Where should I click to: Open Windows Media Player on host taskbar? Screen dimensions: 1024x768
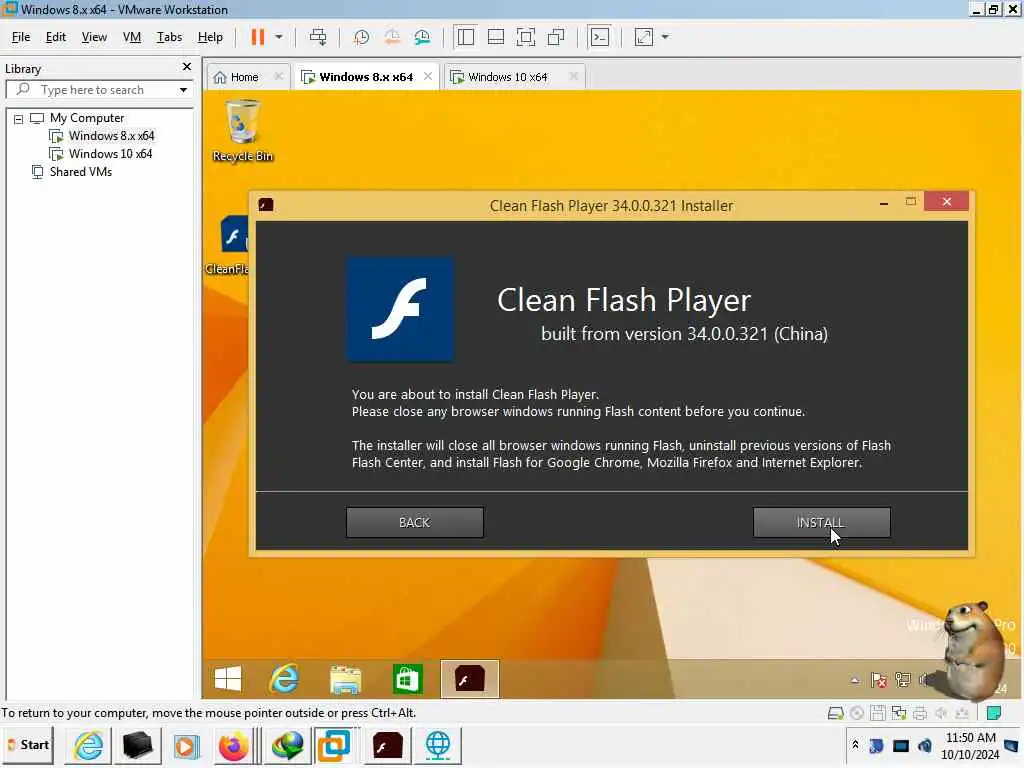186,745
